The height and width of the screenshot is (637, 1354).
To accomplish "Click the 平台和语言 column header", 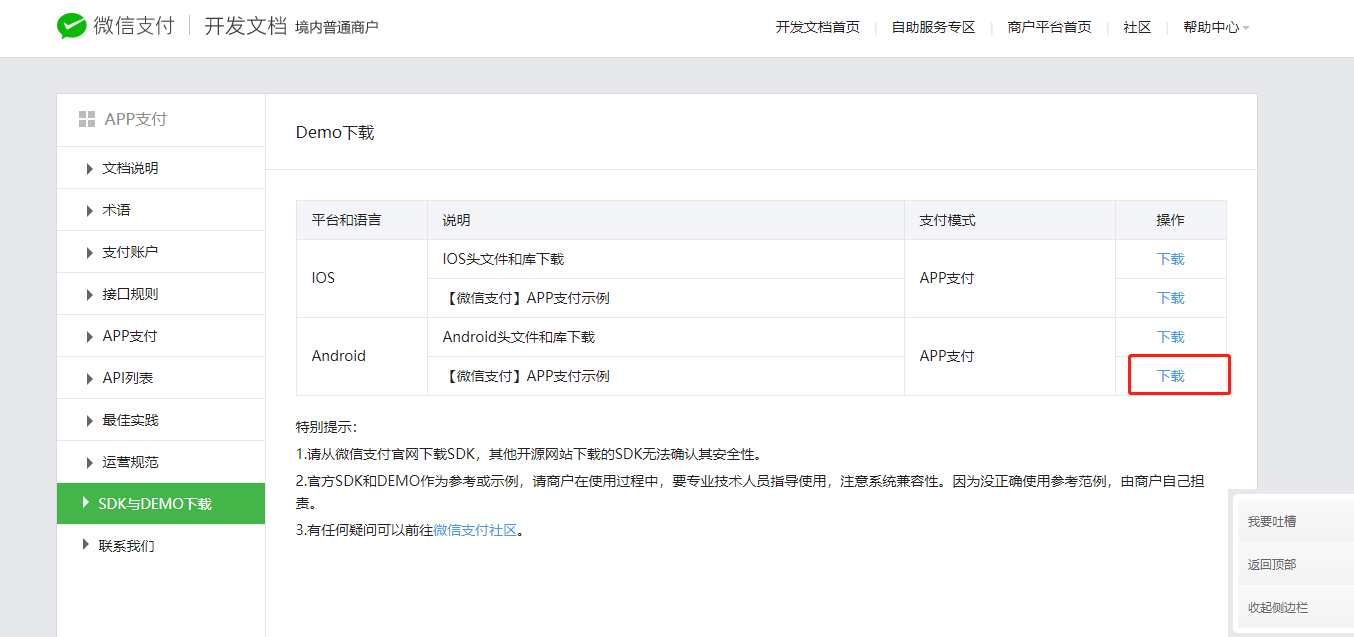I will pyautogui.click(x=362, y=220).
